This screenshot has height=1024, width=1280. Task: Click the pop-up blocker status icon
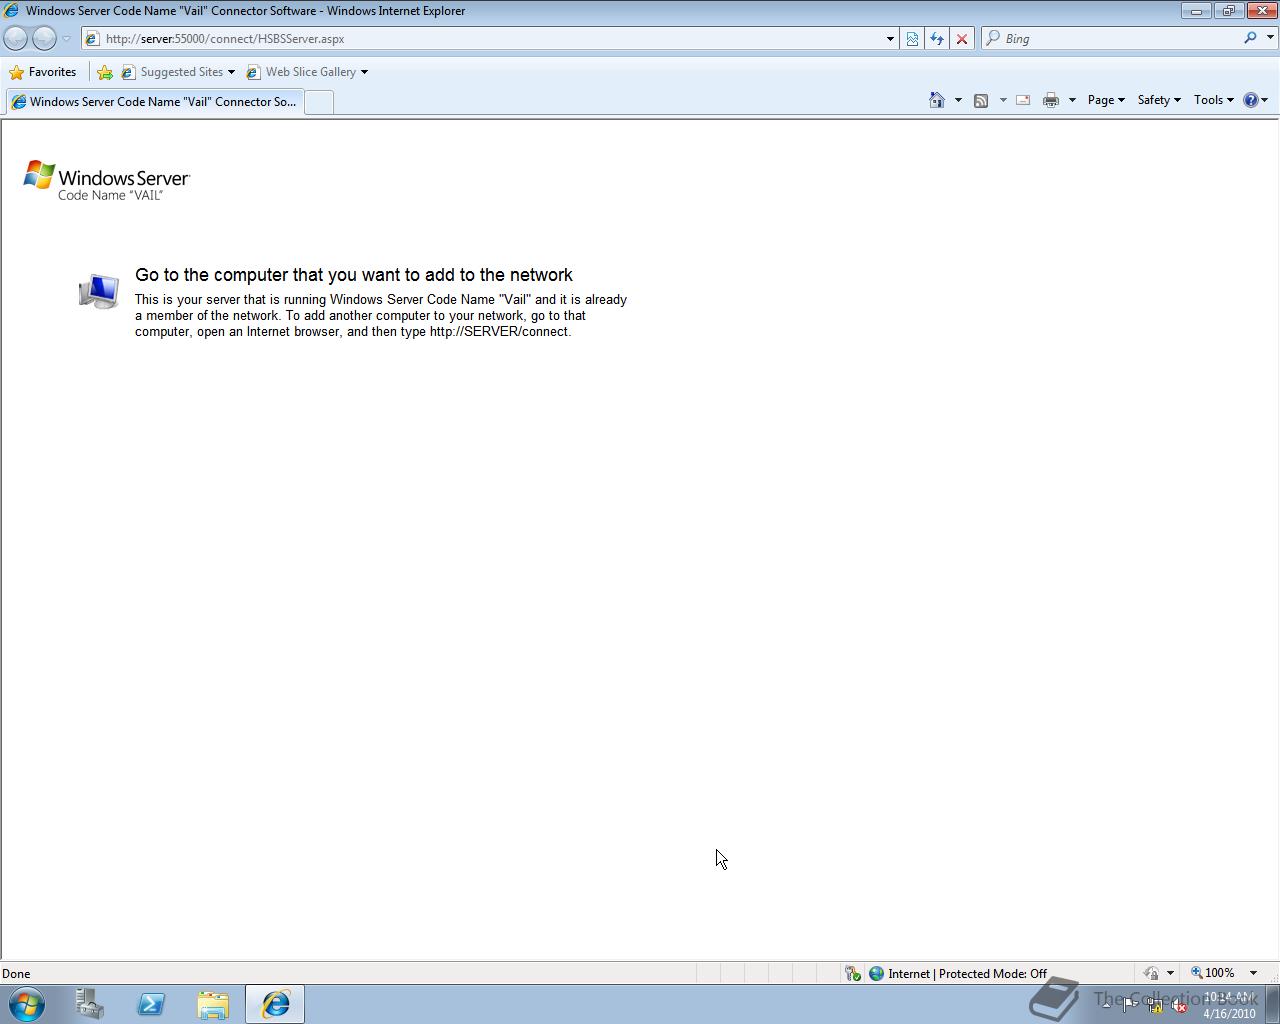pyautogui.click(x=853, y=973)
